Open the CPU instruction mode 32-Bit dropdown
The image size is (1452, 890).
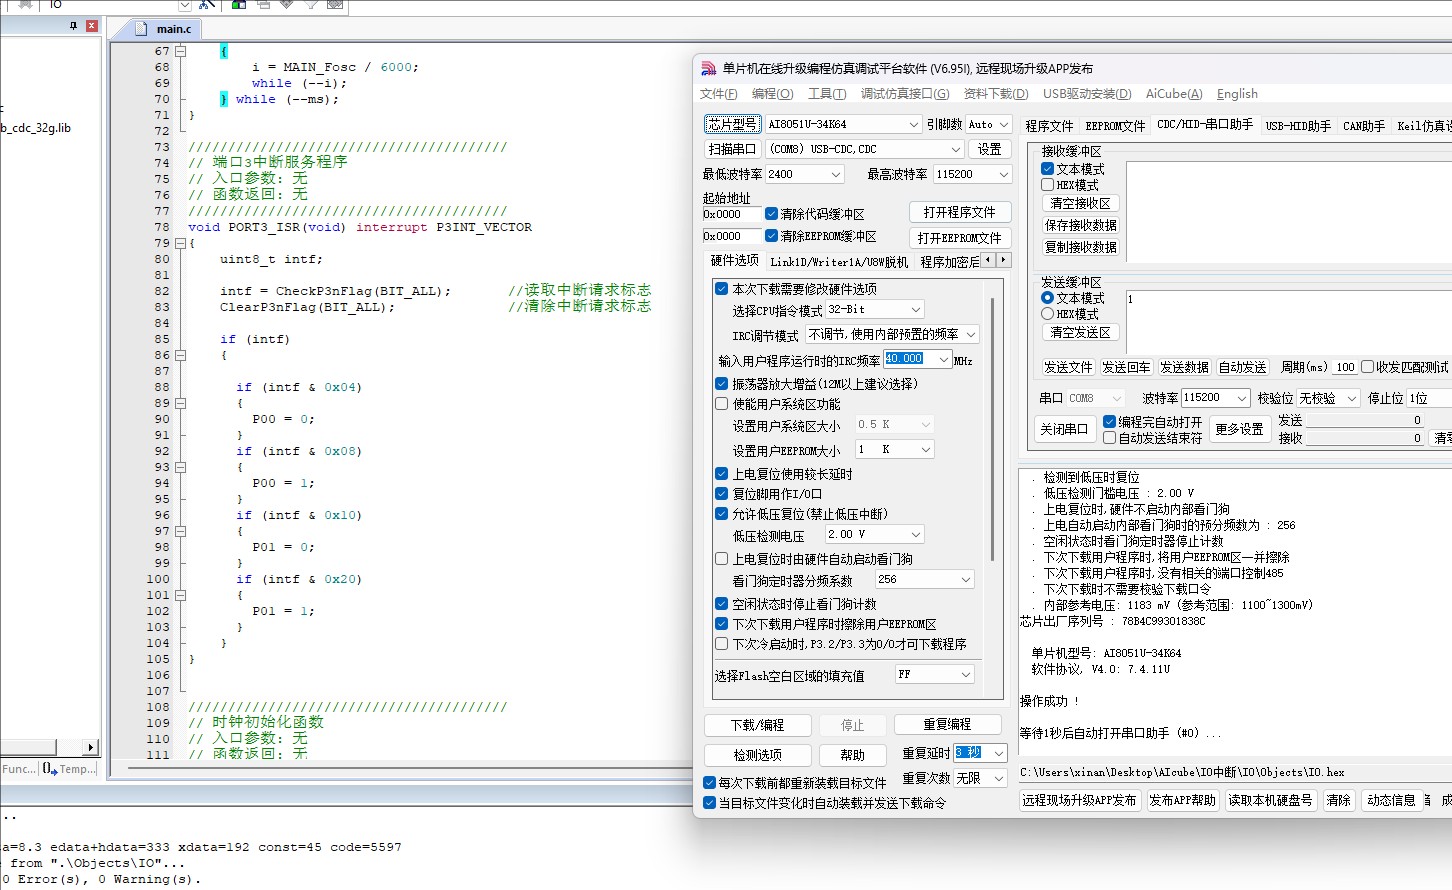(875, 310)
